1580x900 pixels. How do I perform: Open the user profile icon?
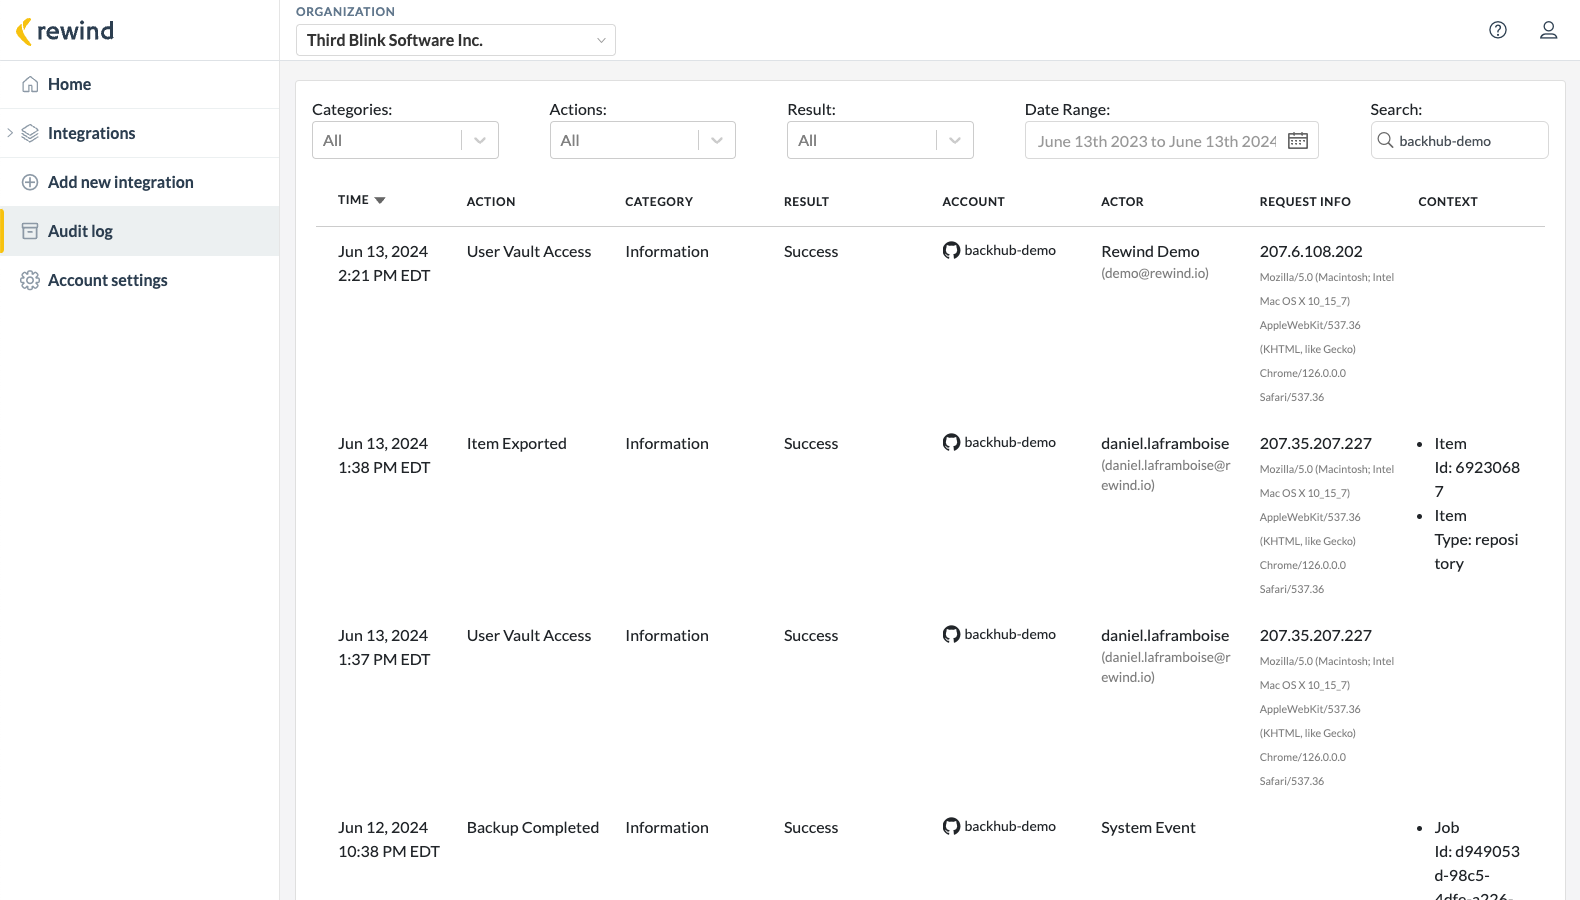[x=1548, y=30]
